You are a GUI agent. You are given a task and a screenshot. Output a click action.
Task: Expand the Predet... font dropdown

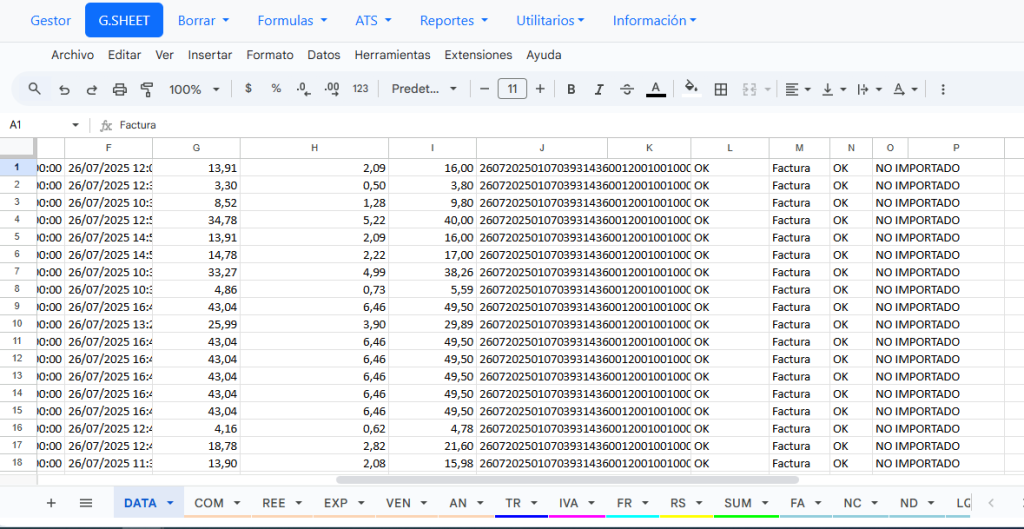pos(424,89)
